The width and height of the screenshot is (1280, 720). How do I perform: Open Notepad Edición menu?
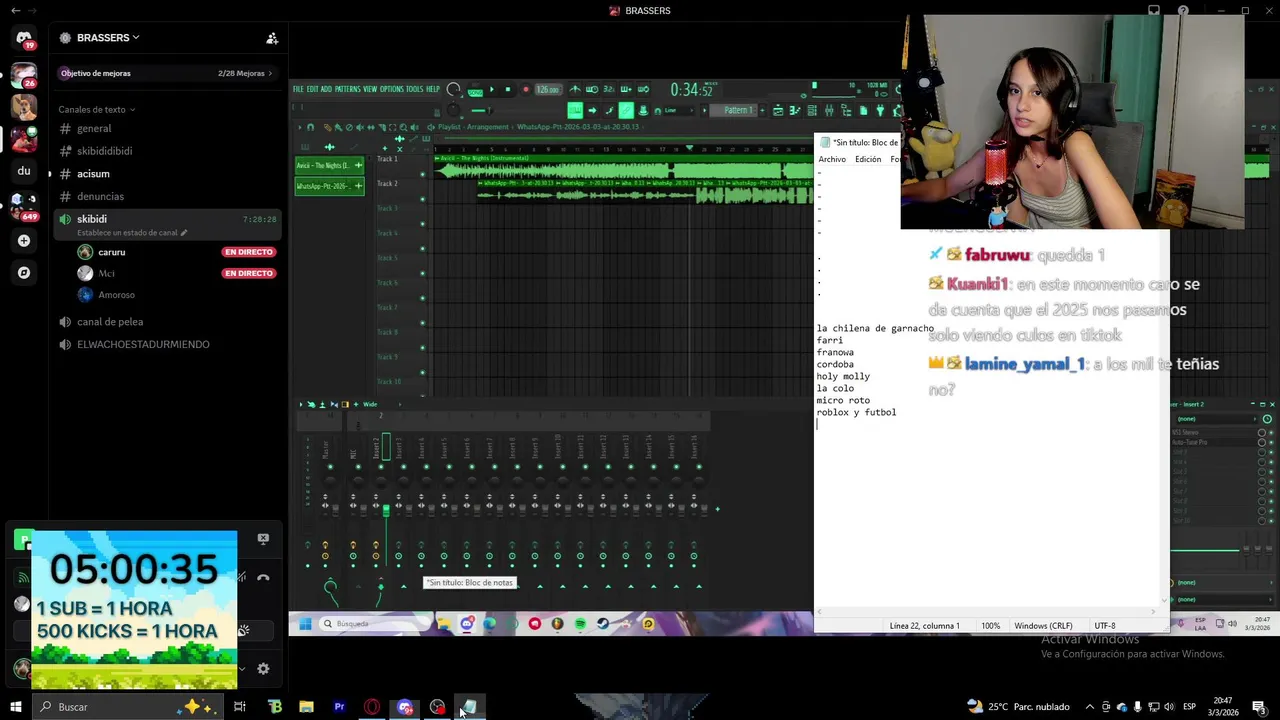(868, 159)
